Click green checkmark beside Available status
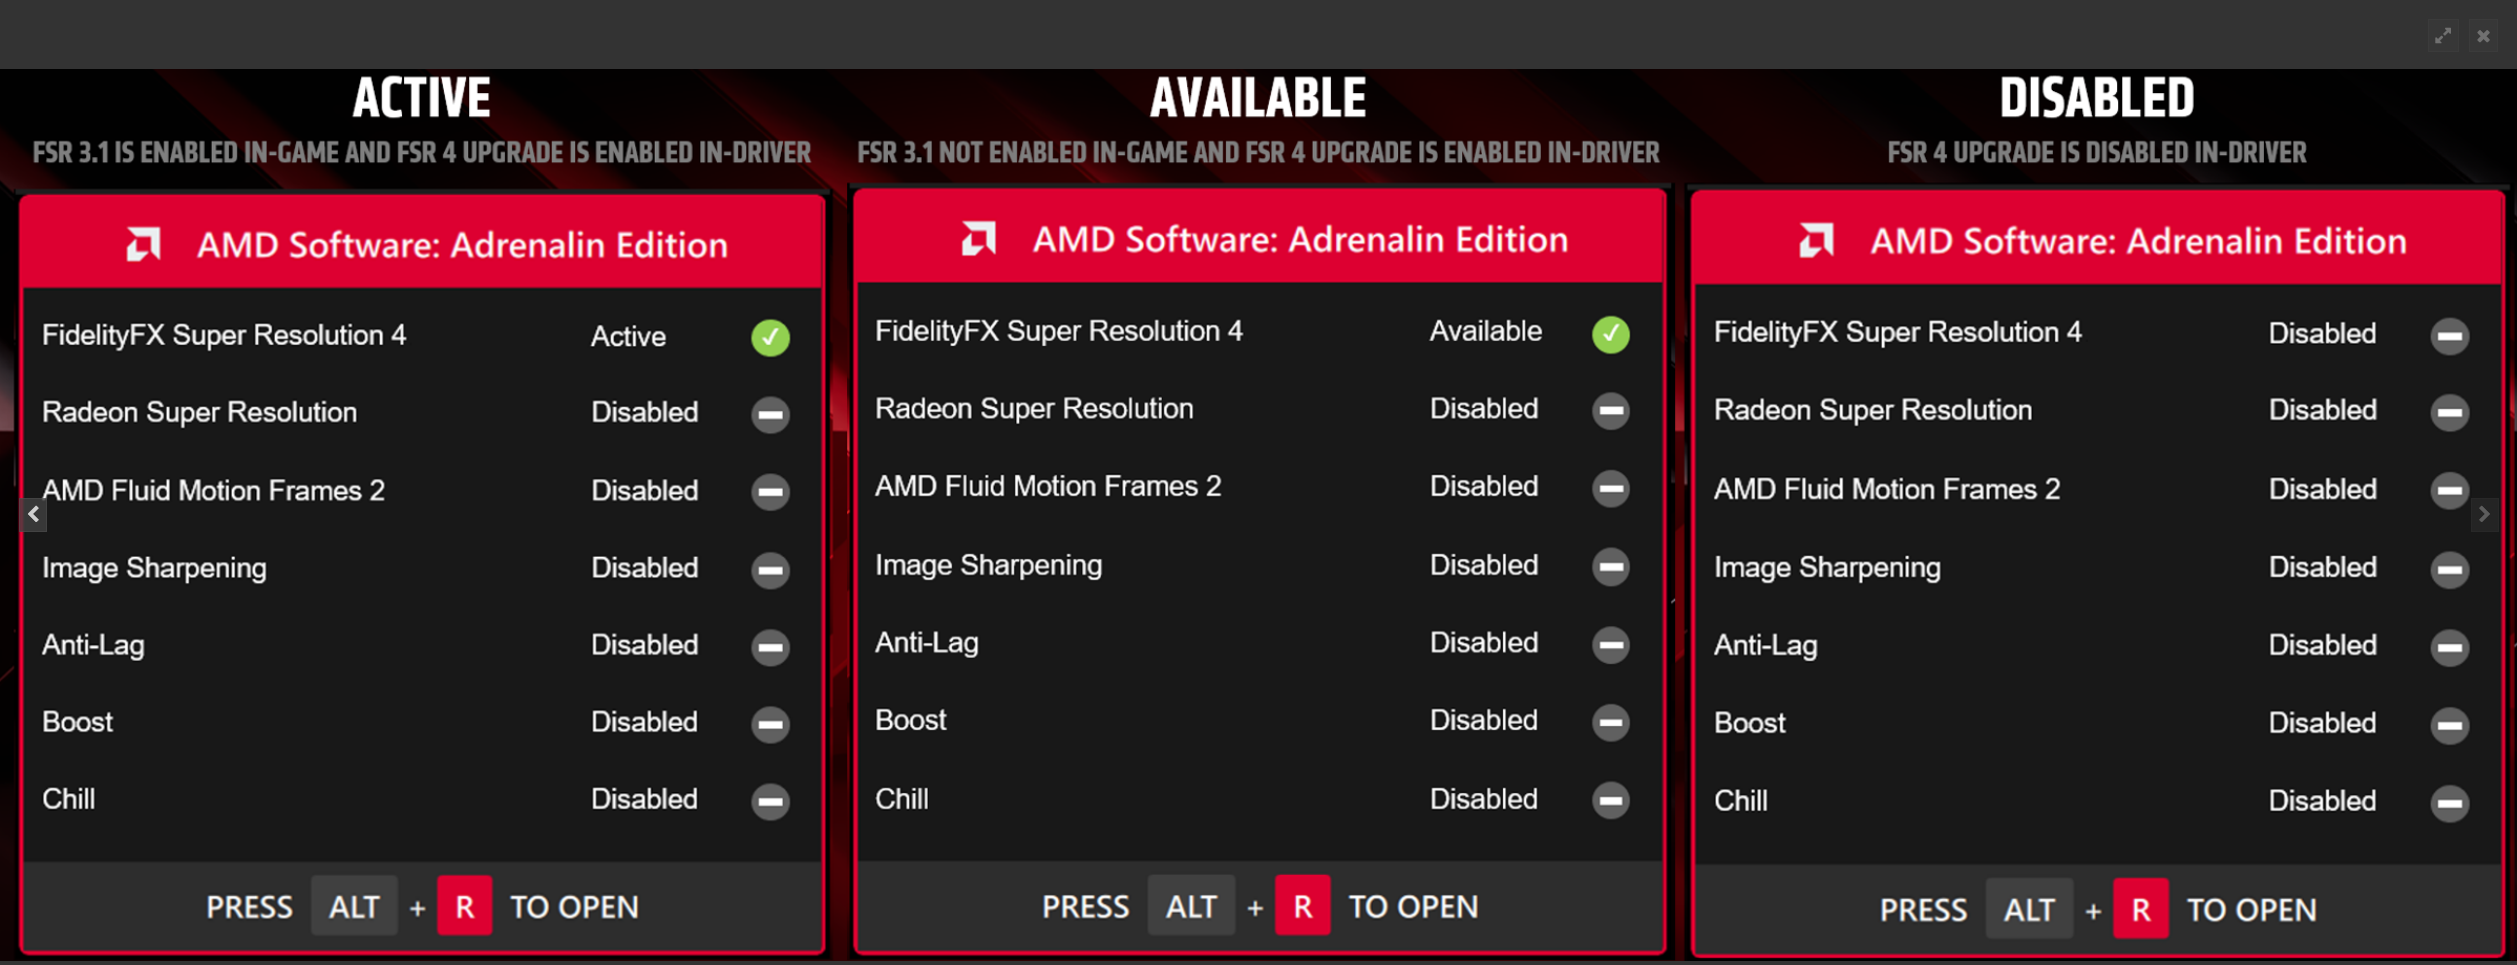Screen dimensions: 2517x965 click(x=1610, y=333)
